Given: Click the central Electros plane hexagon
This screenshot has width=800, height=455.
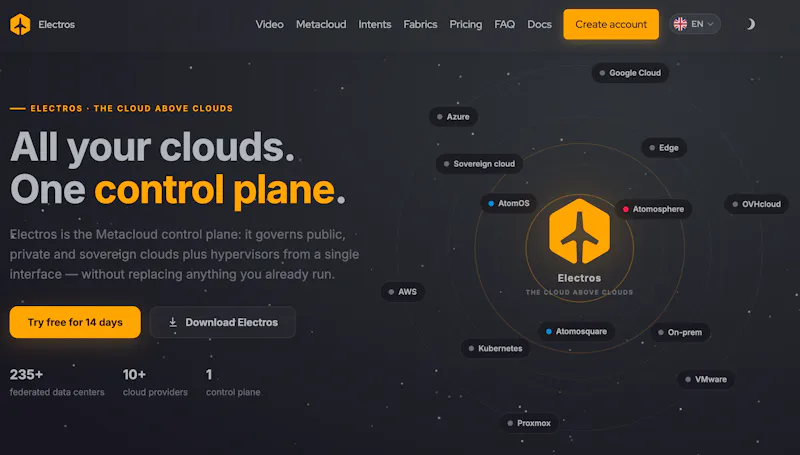Looking at the screenshot, I should click(579, 232).
